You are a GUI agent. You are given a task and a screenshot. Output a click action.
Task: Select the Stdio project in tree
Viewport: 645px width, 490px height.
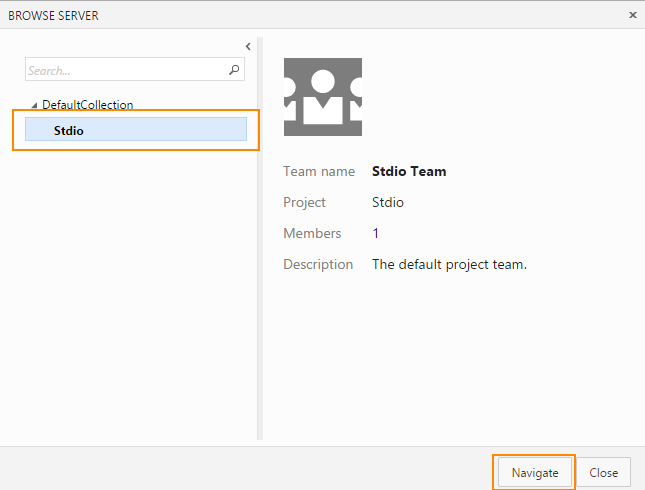tap(136, 129)
